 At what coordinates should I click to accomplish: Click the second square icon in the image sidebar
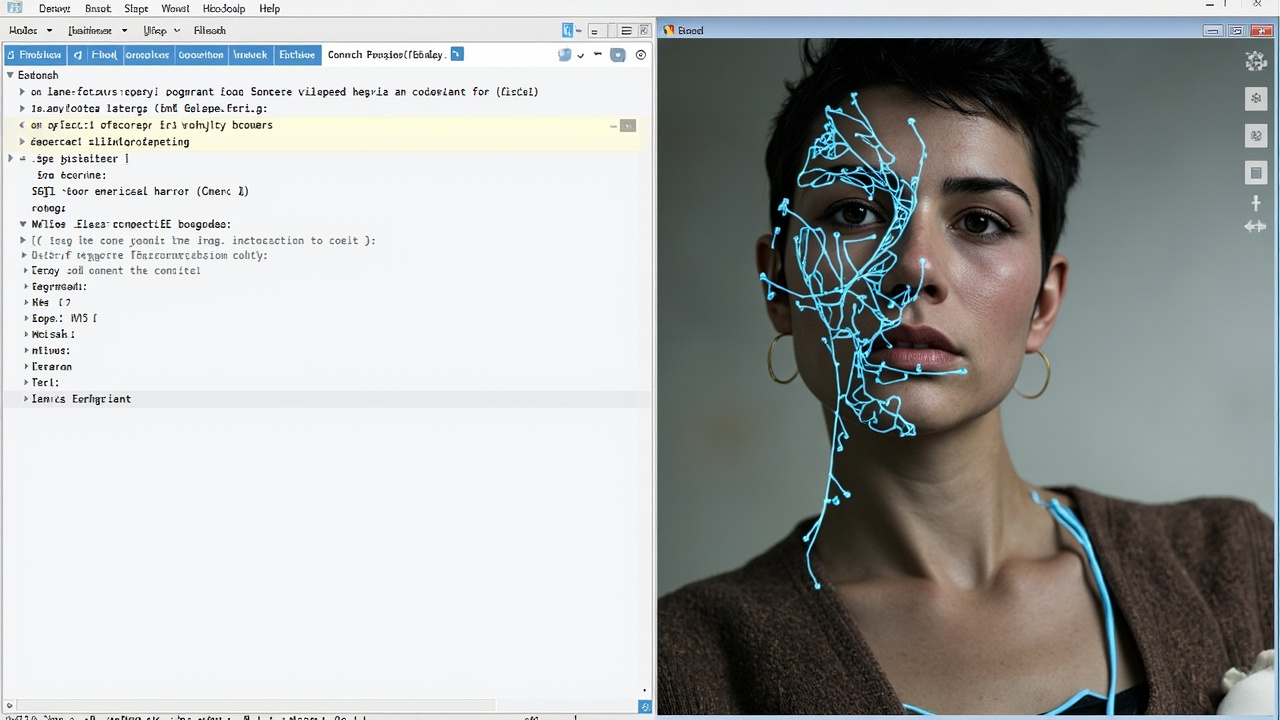pyautogui.click(x=1255, y=99)
